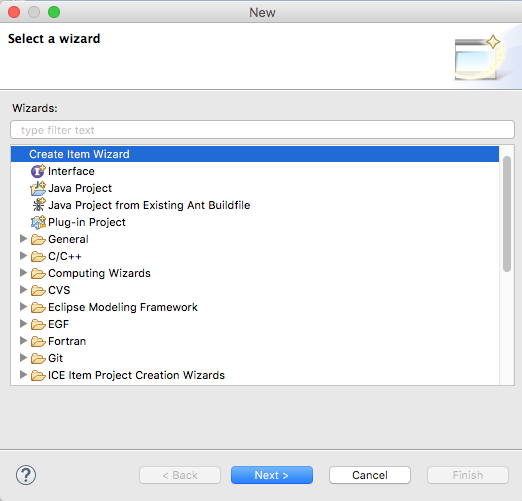Expand the C/C++ category
The image size is (522, 501).
point(23,256)
